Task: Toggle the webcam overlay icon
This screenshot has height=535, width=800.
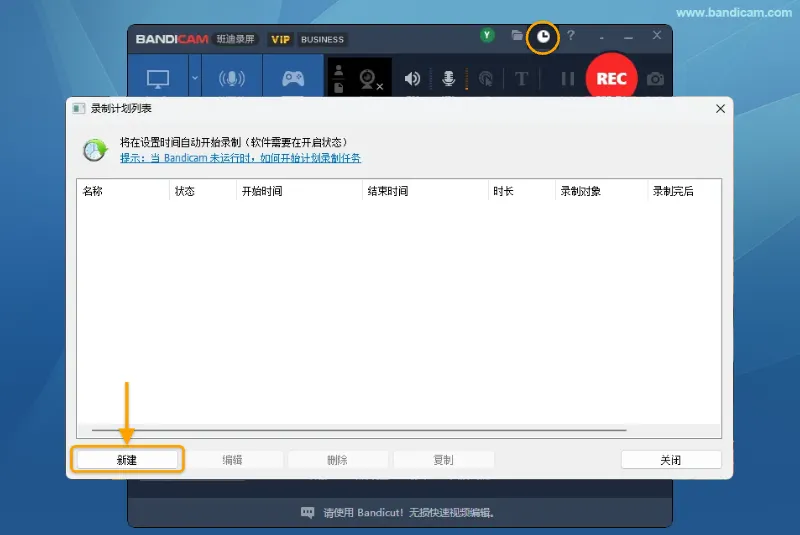Action: coord(369,79)
